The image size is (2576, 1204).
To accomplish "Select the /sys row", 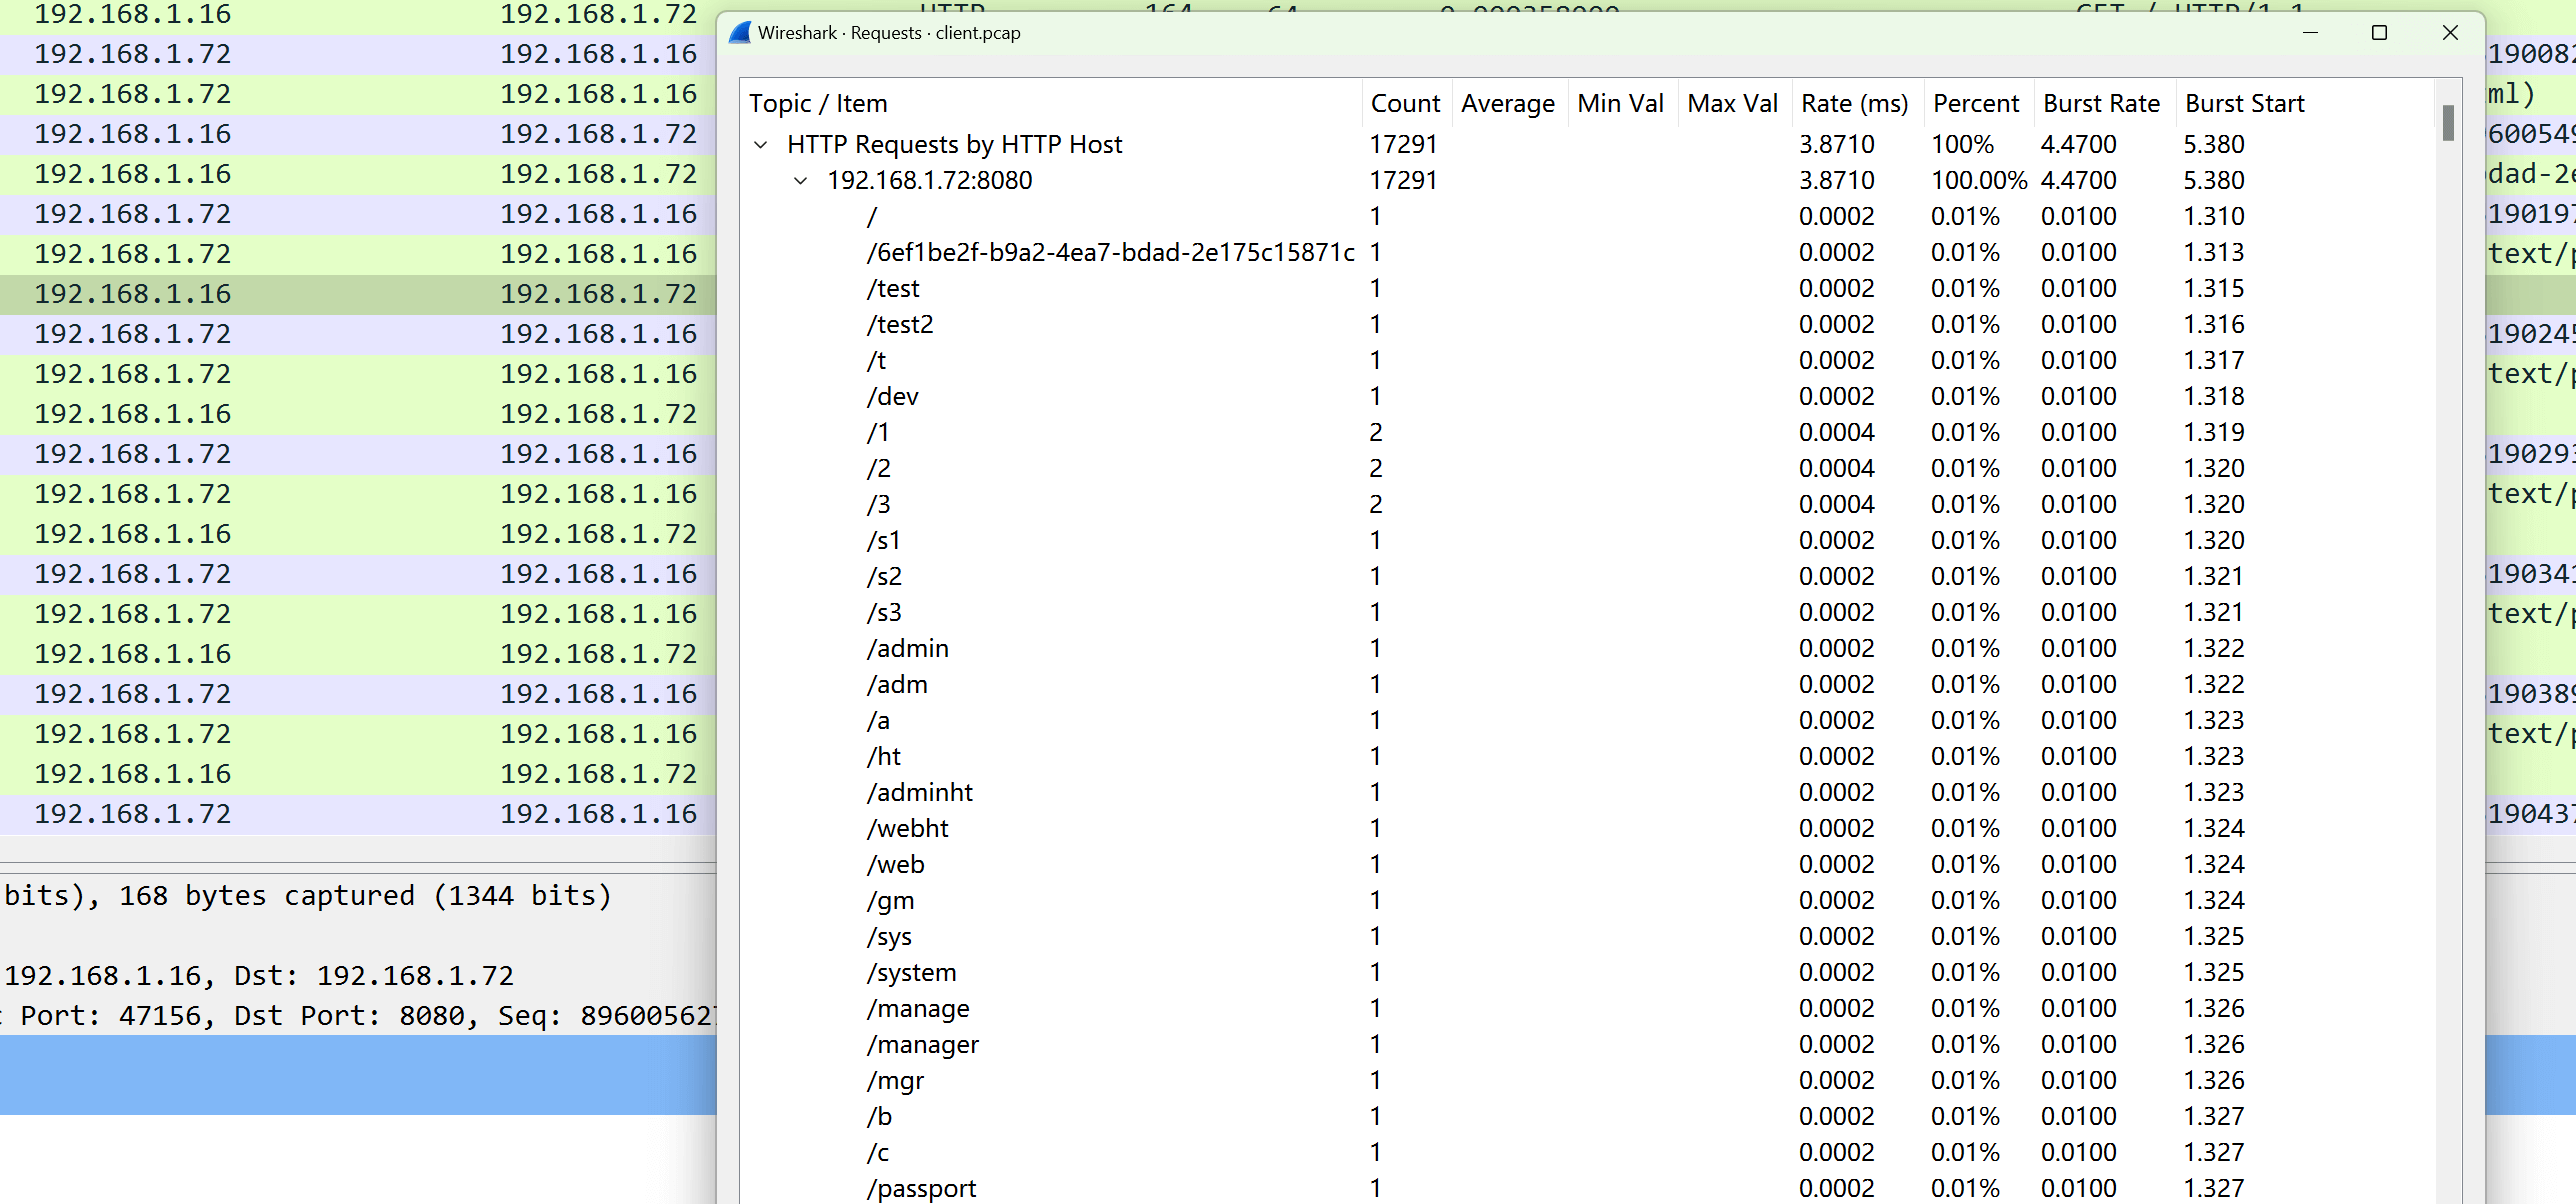I will click(x=1590, y=937).
